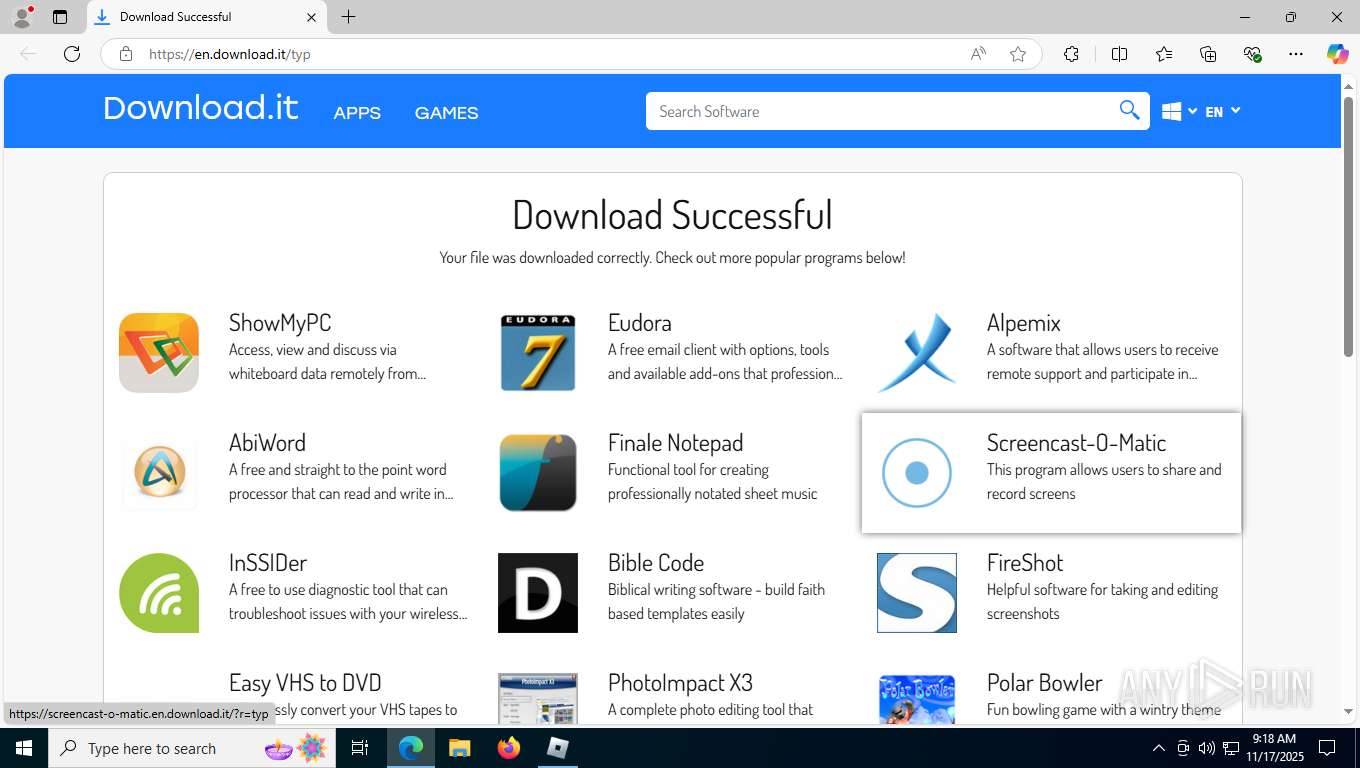Click the Eudora 7 logo icon

coord(538,353)
